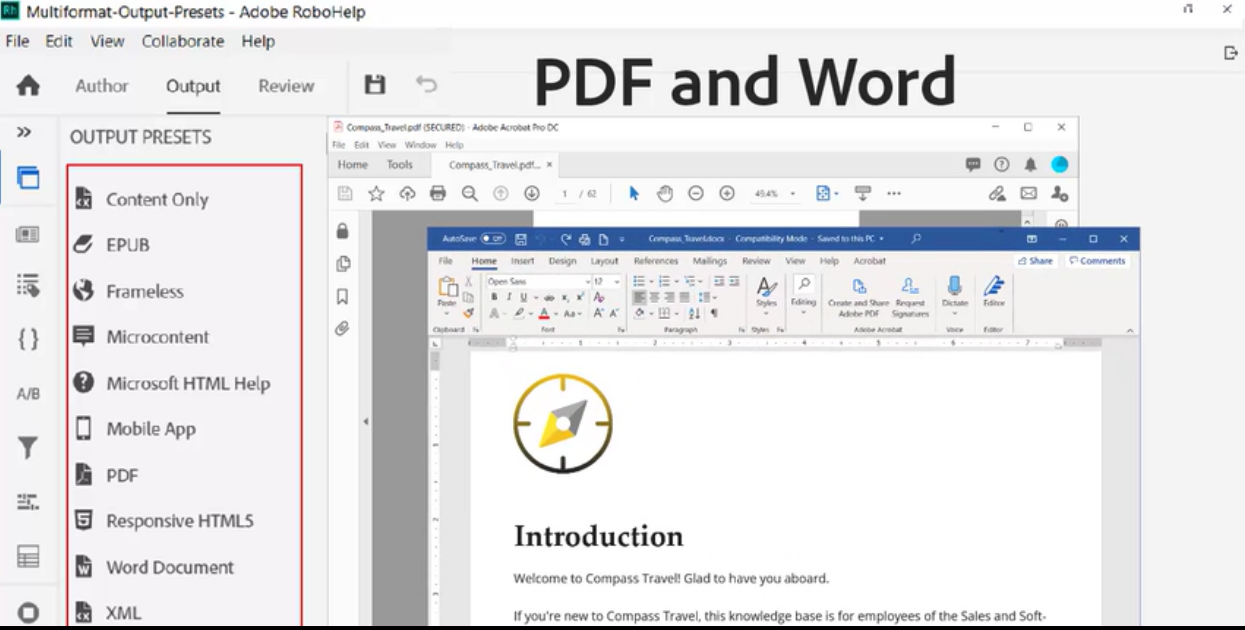
Task: Go to RoboHelp home screen icon
Action: [x=28, y=86]
